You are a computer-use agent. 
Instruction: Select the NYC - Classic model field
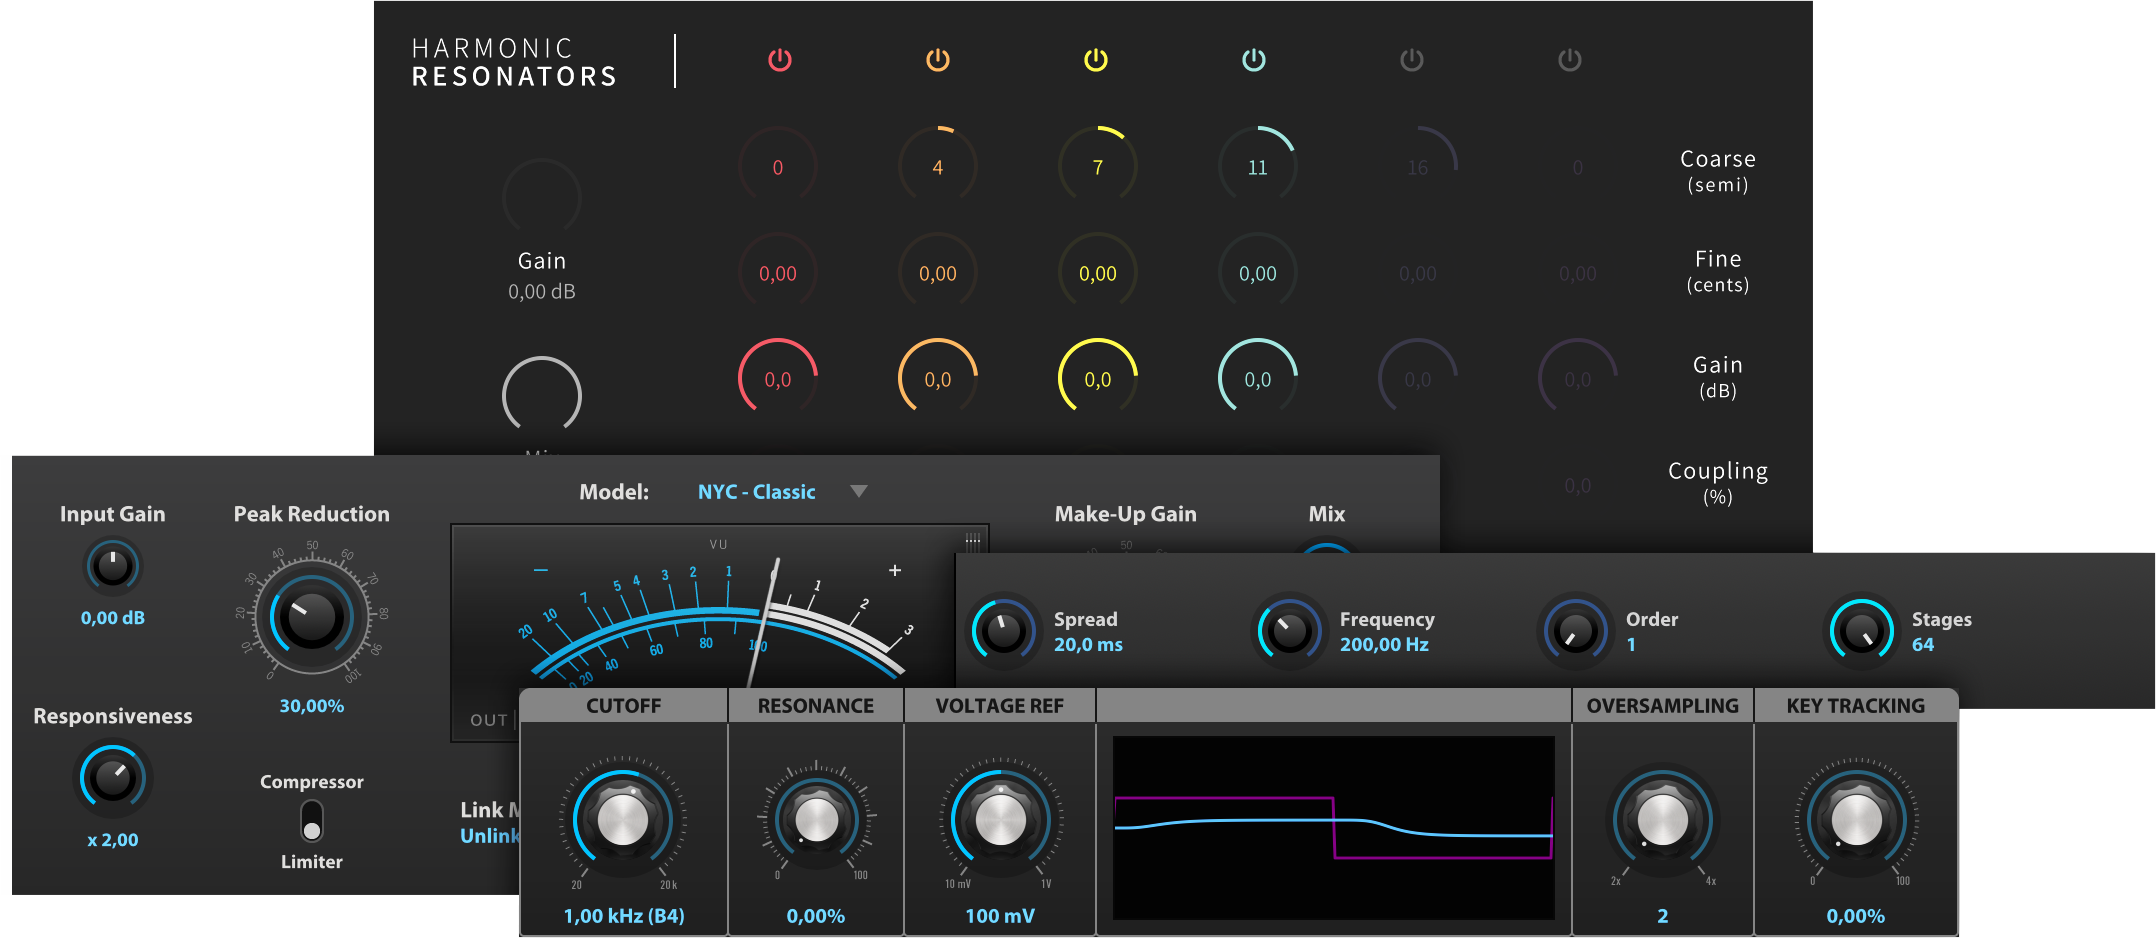point(756,492)
